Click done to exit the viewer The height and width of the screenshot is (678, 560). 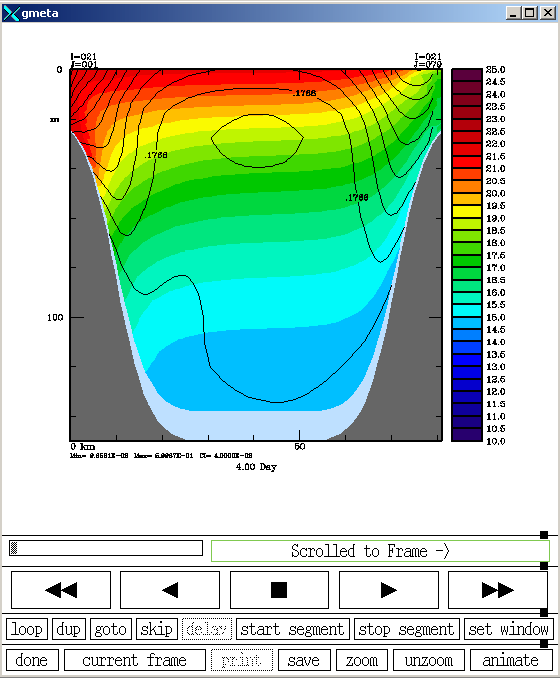point(32,660)
